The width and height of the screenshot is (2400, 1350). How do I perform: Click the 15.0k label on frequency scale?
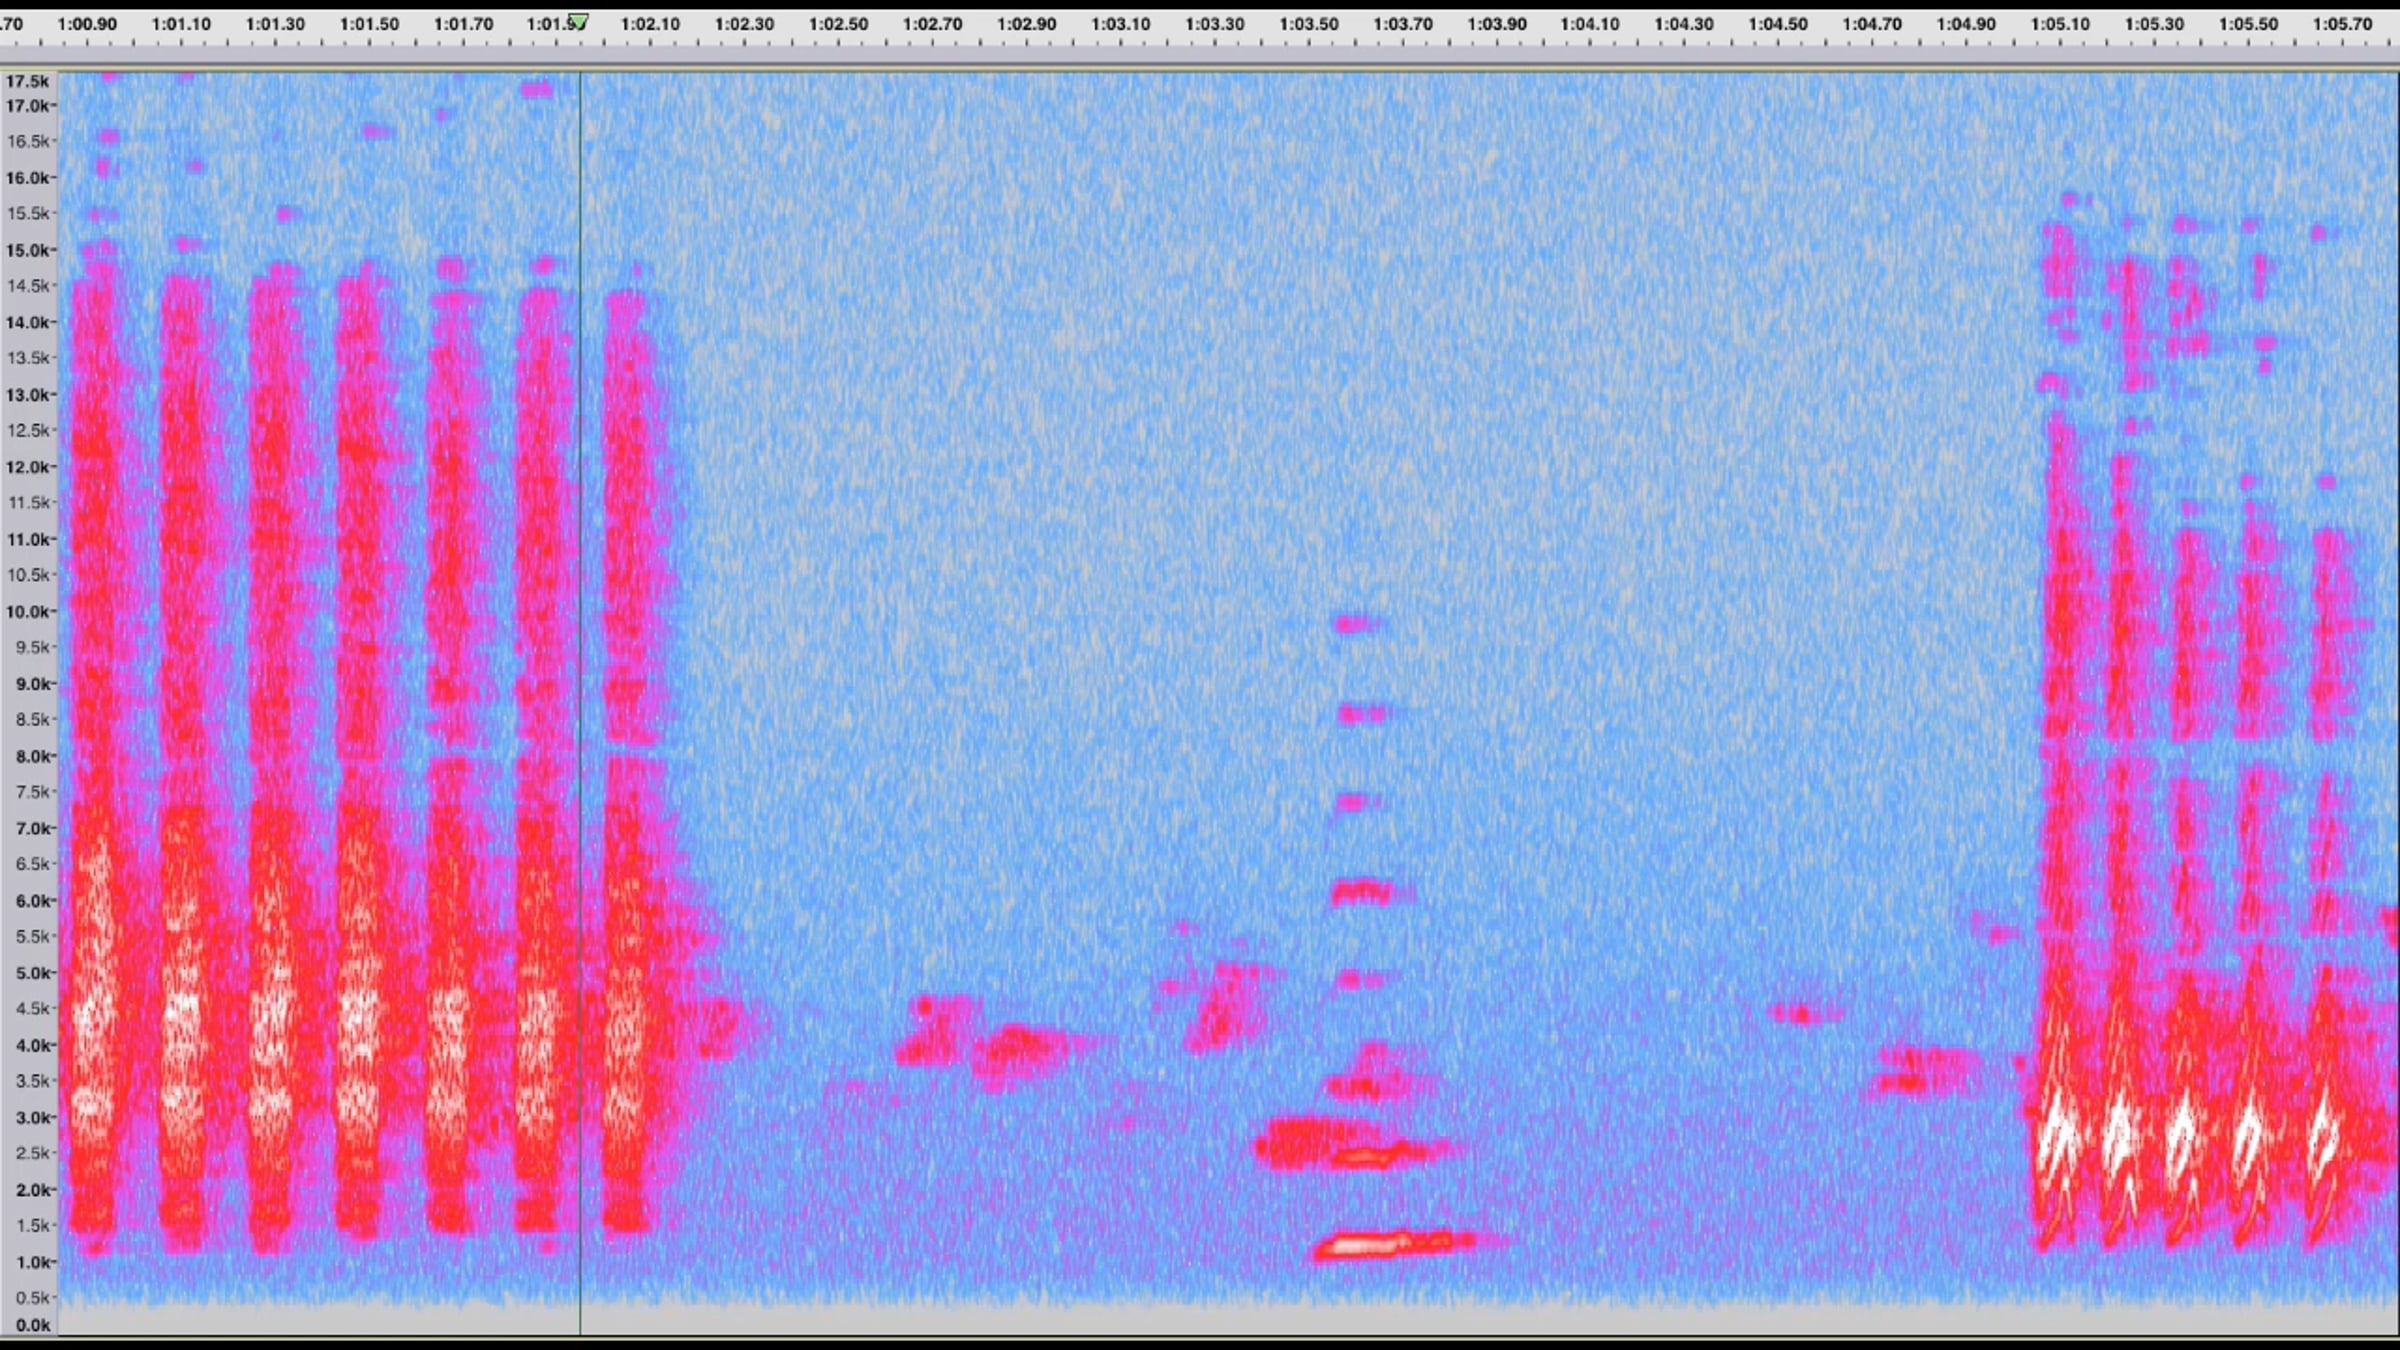(27, 250)
